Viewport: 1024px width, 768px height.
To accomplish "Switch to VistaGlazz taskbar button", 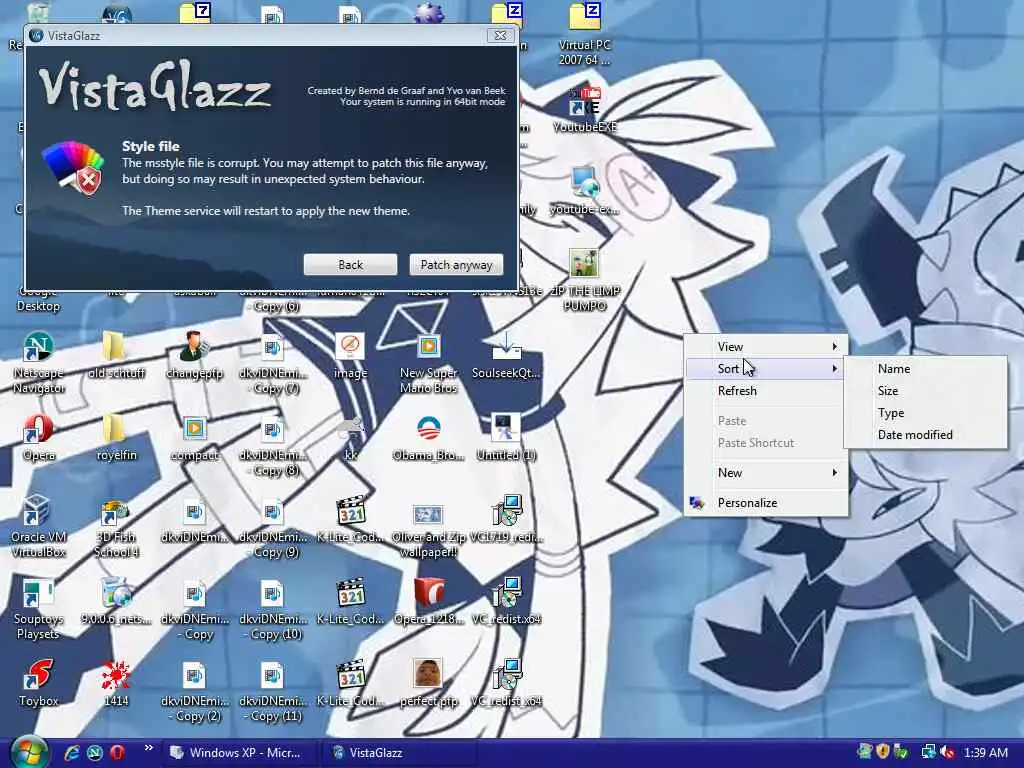I will coord(398,753).
